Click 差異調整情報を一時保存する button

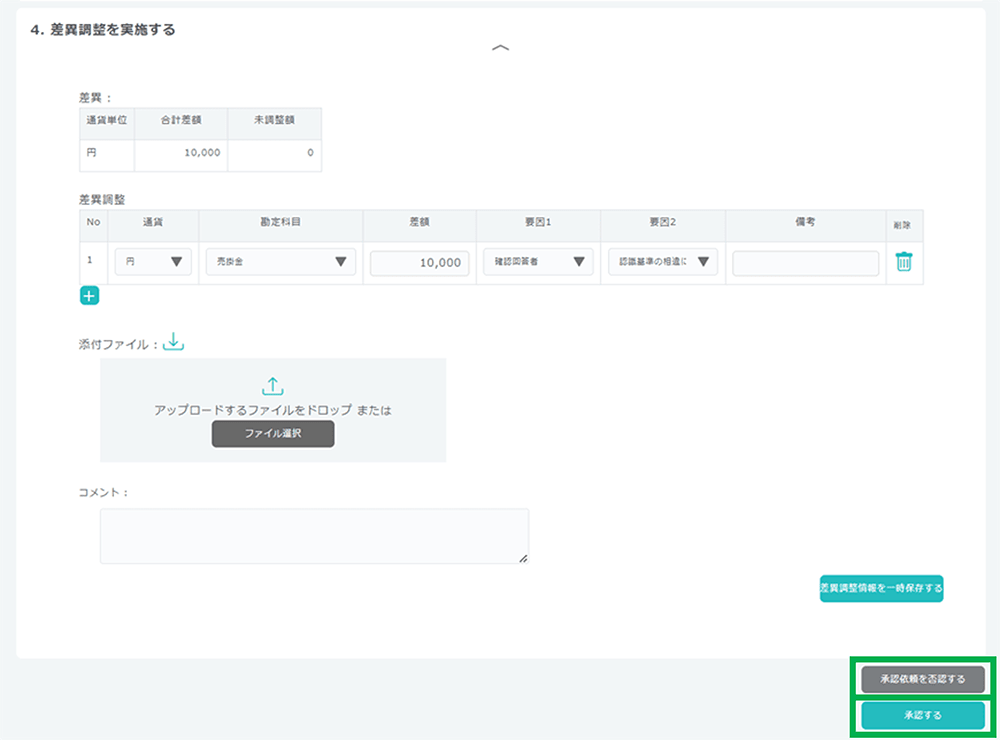[x=881, y=588]
